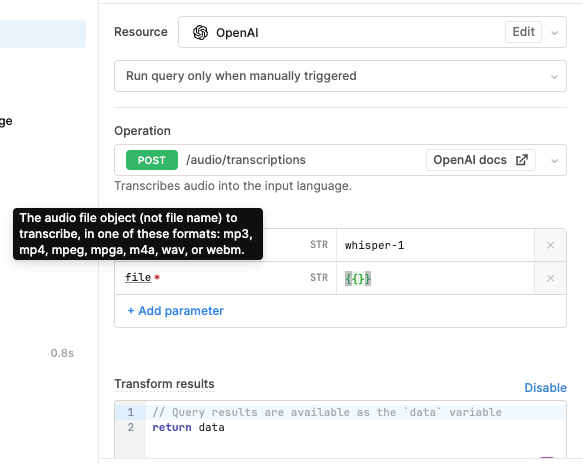Image resolution: width=583 pixels, height=464 pixels.
Task: Click the STR type label in file row
Action: (x=319, y=278)
